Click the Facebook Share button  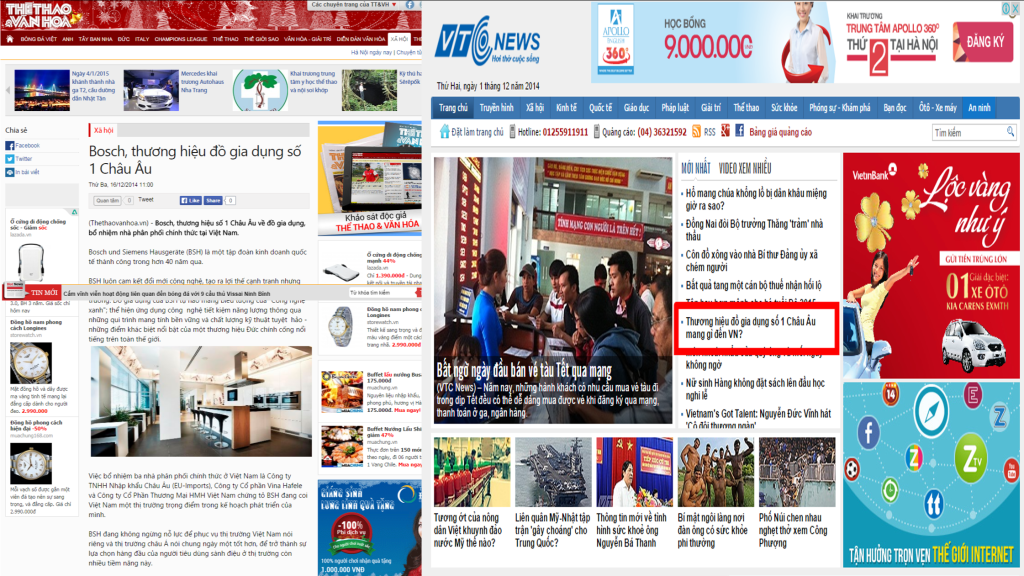[213, 200]
